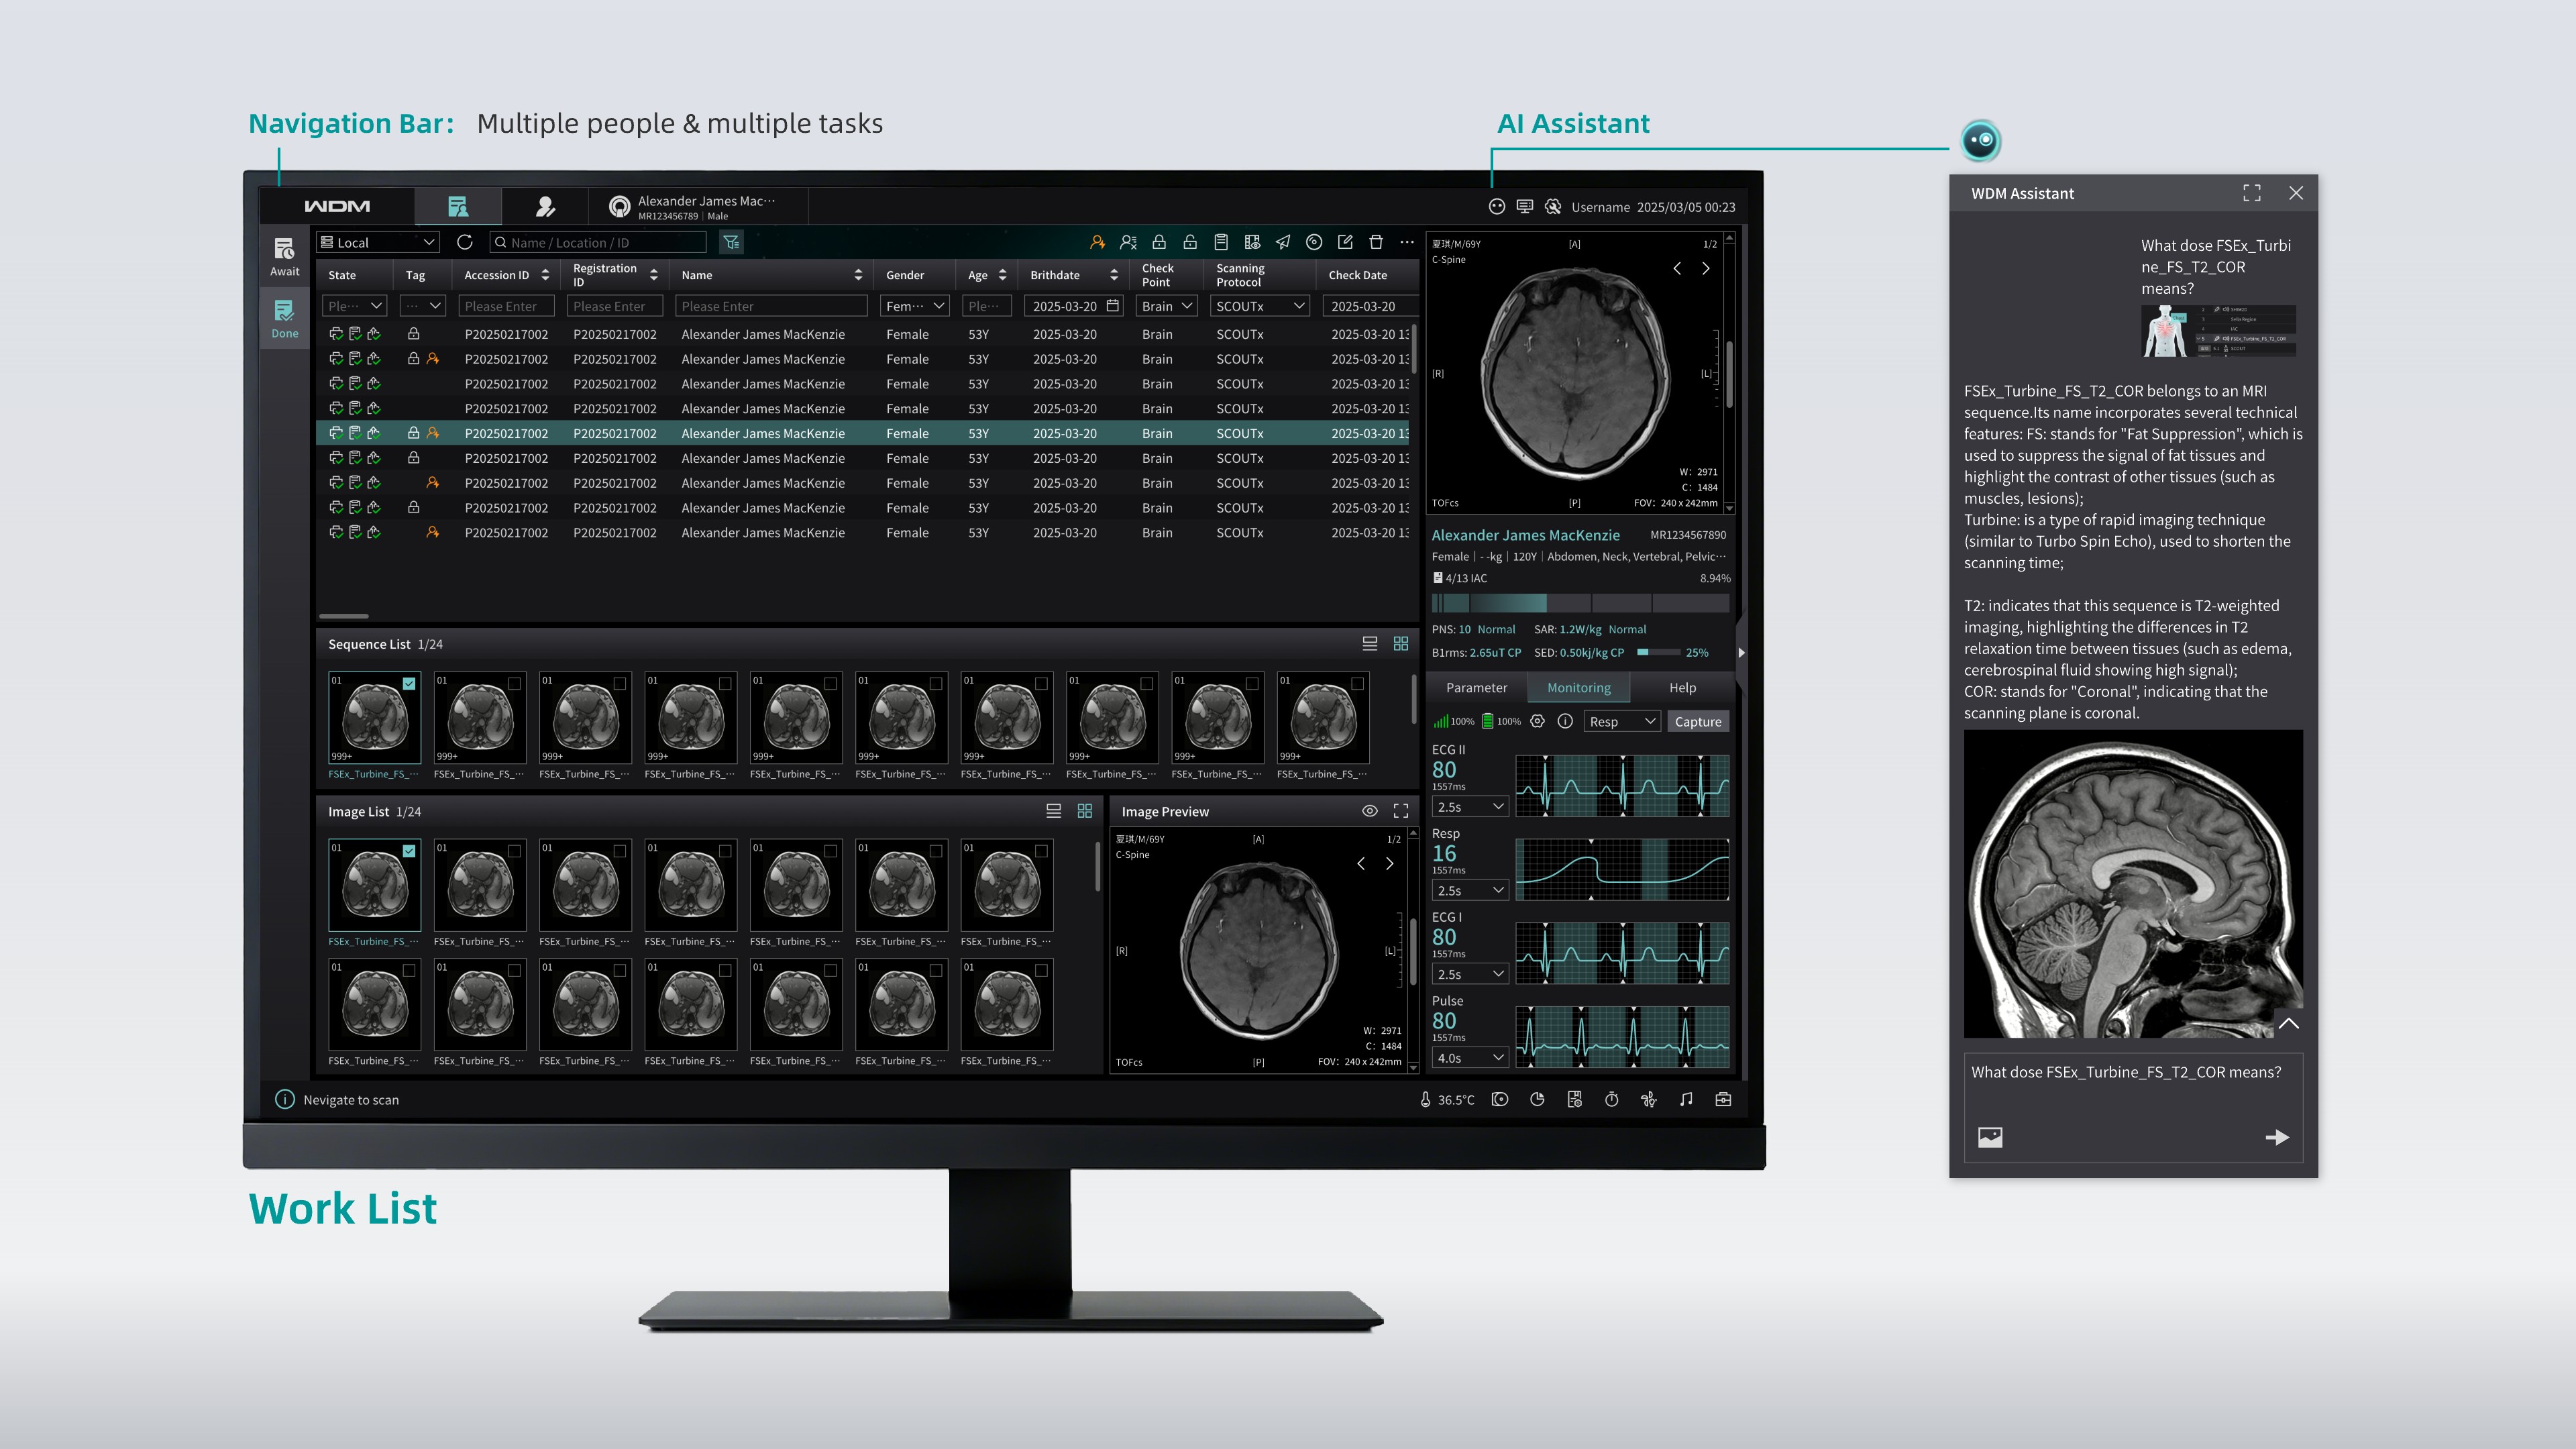Viewport: 2576px width, 1449px height.
Task: Send the message in WDM Assistant
Action: click(2277, 1137)
